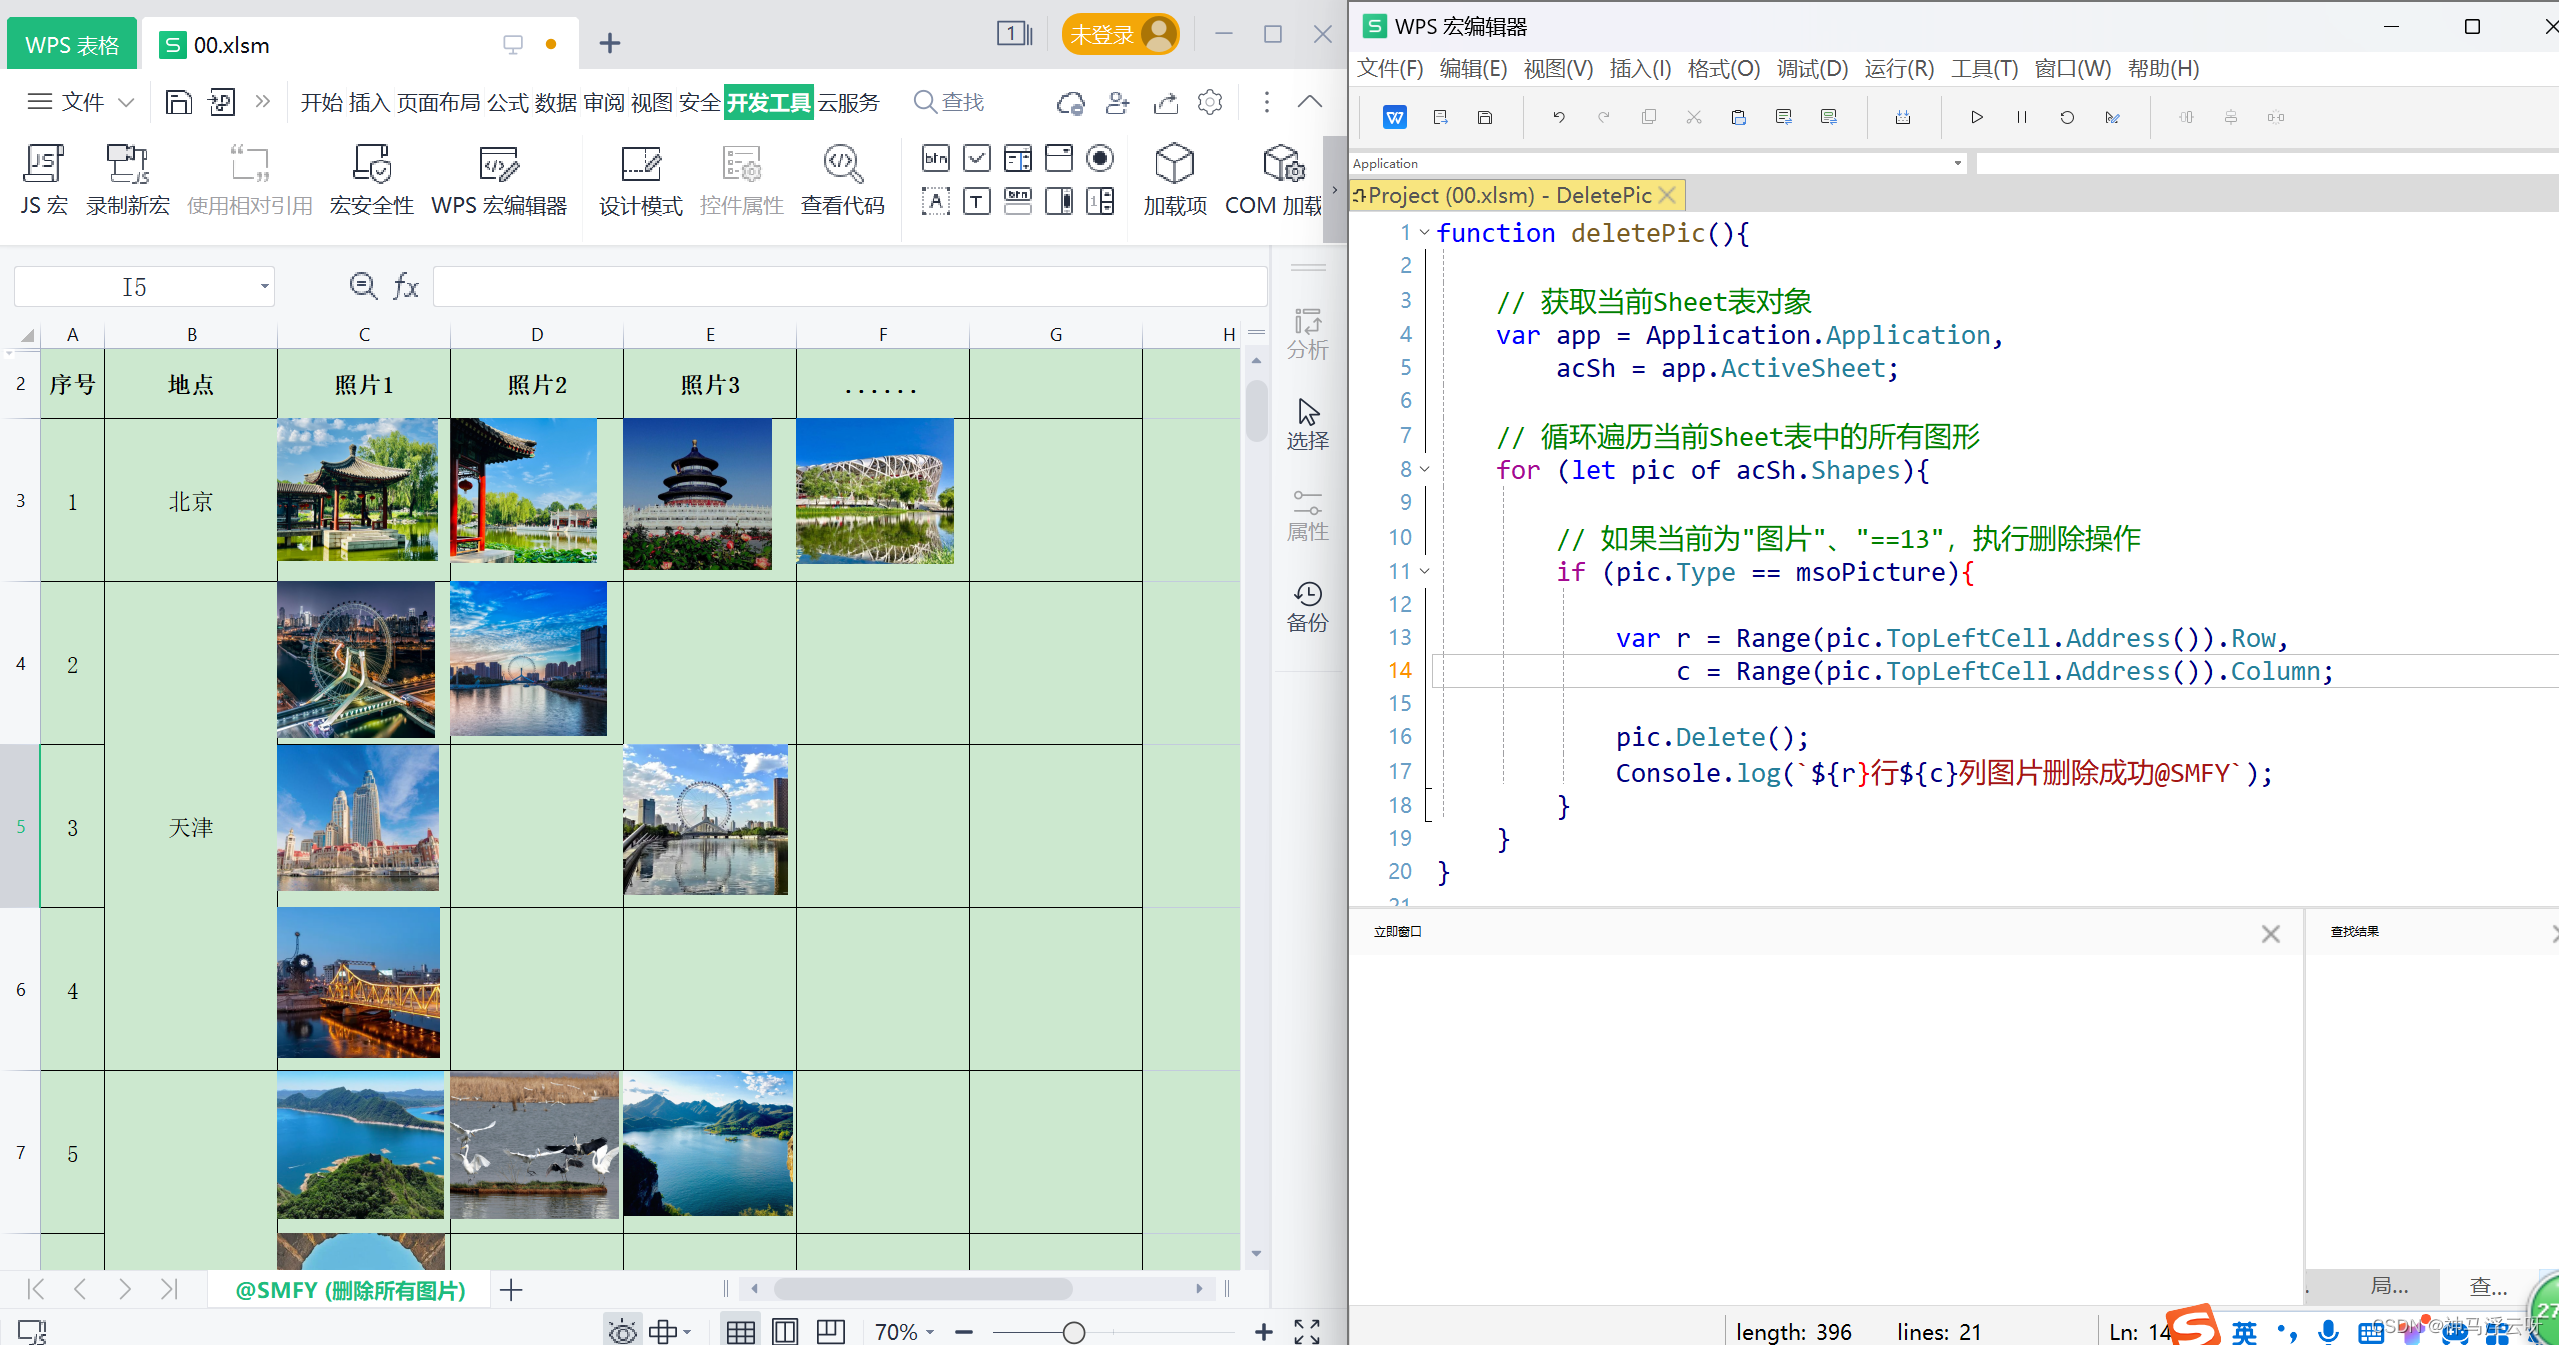Insert checkbox control from form controls

976,158
